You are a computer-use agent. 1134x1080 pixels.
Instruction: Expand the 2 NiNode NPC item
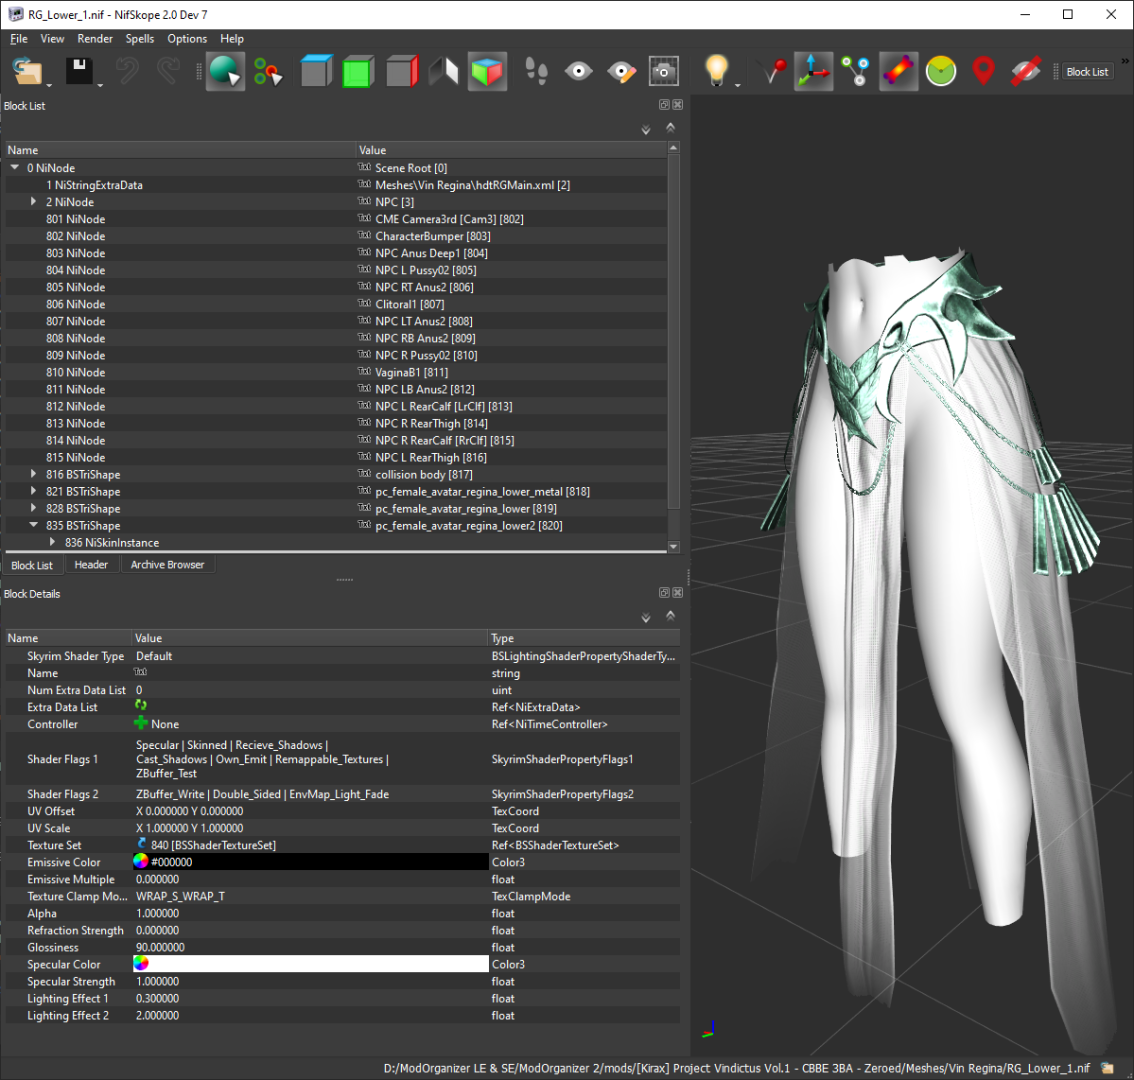(33, 201)
